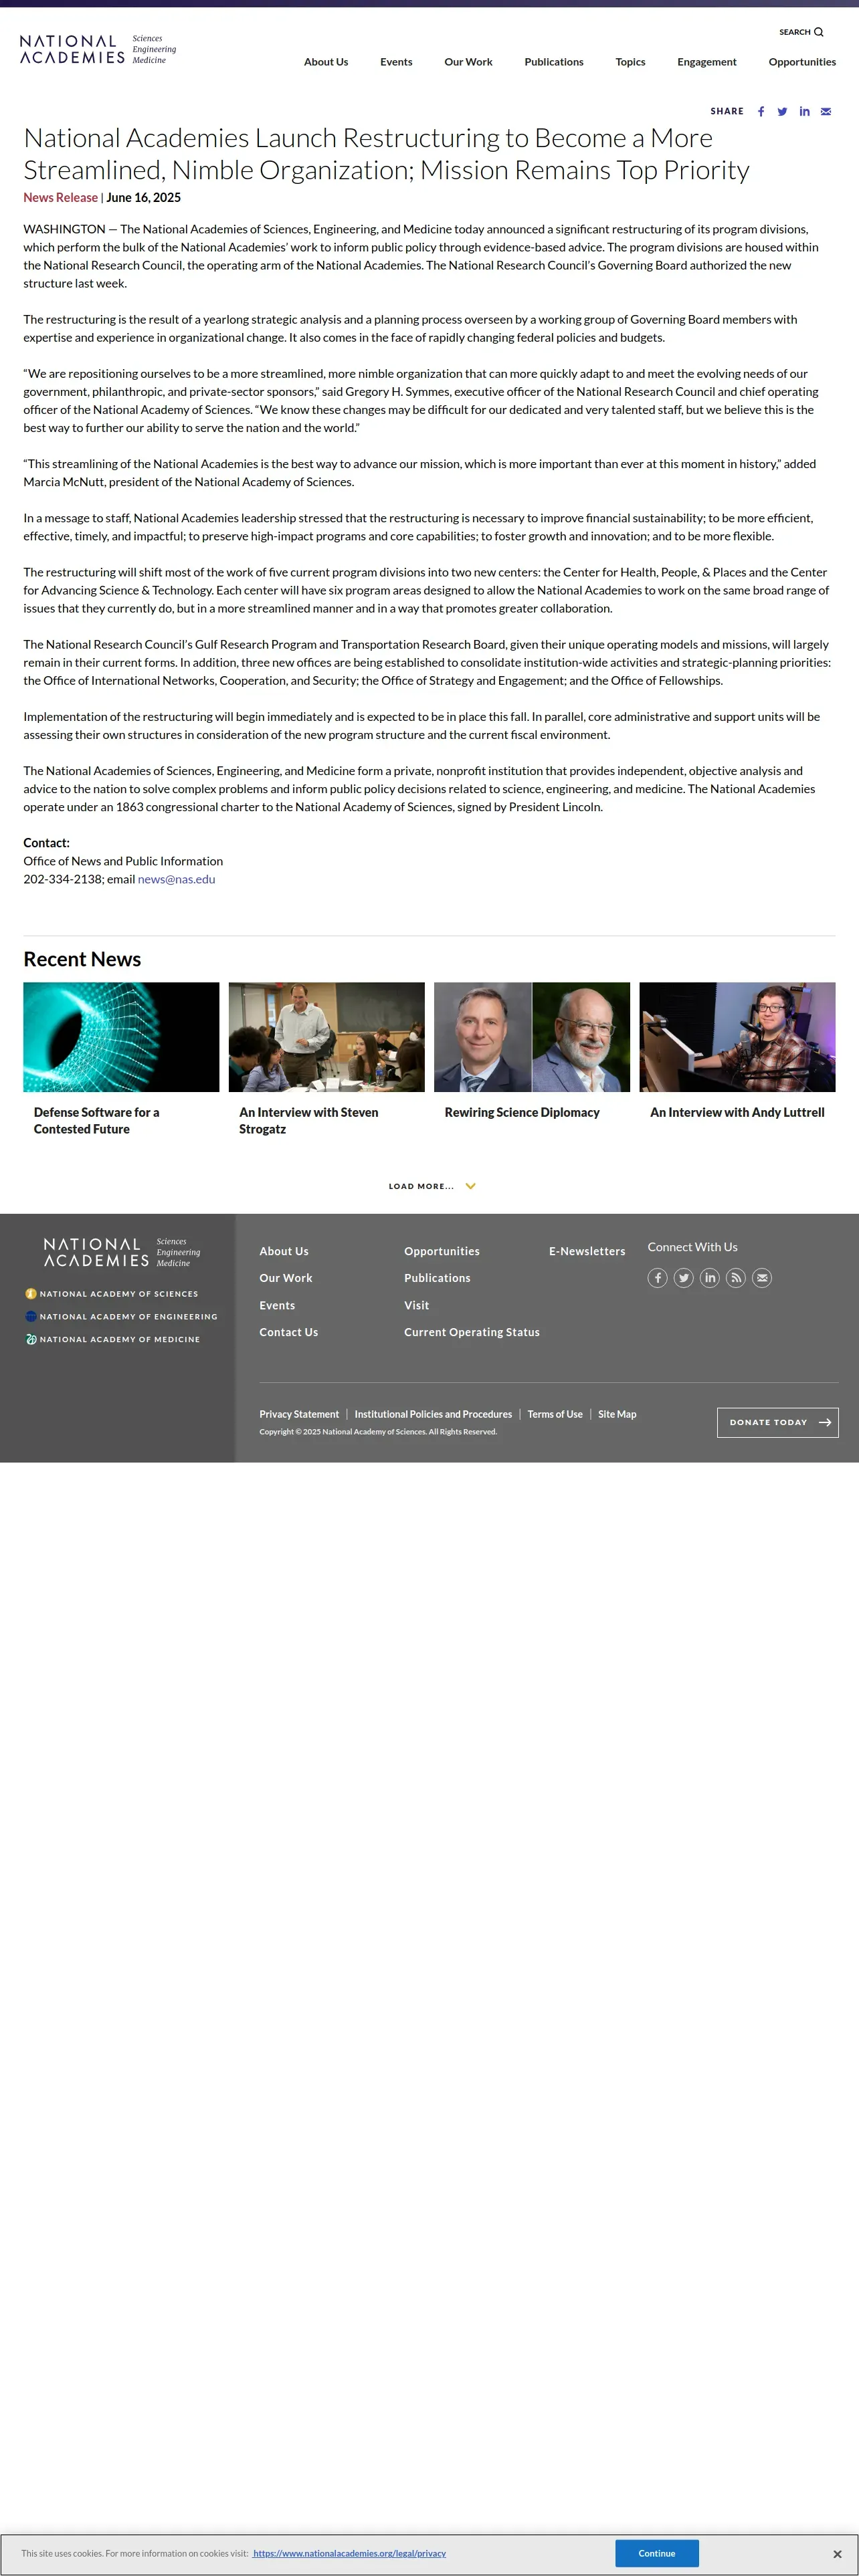
Task: Open the Engagement menu
Action: tap(707, 62)
